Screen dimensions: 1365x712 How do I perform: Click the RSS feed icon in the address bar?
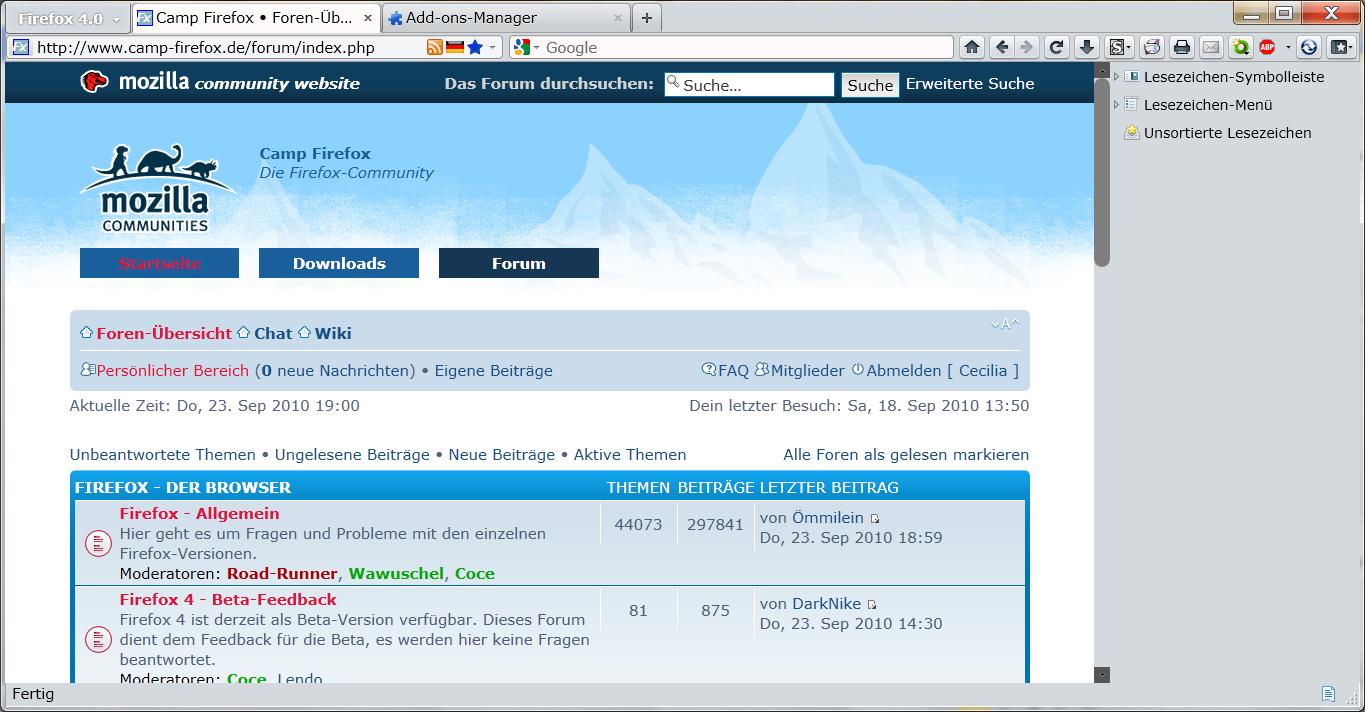coord(435,47)
